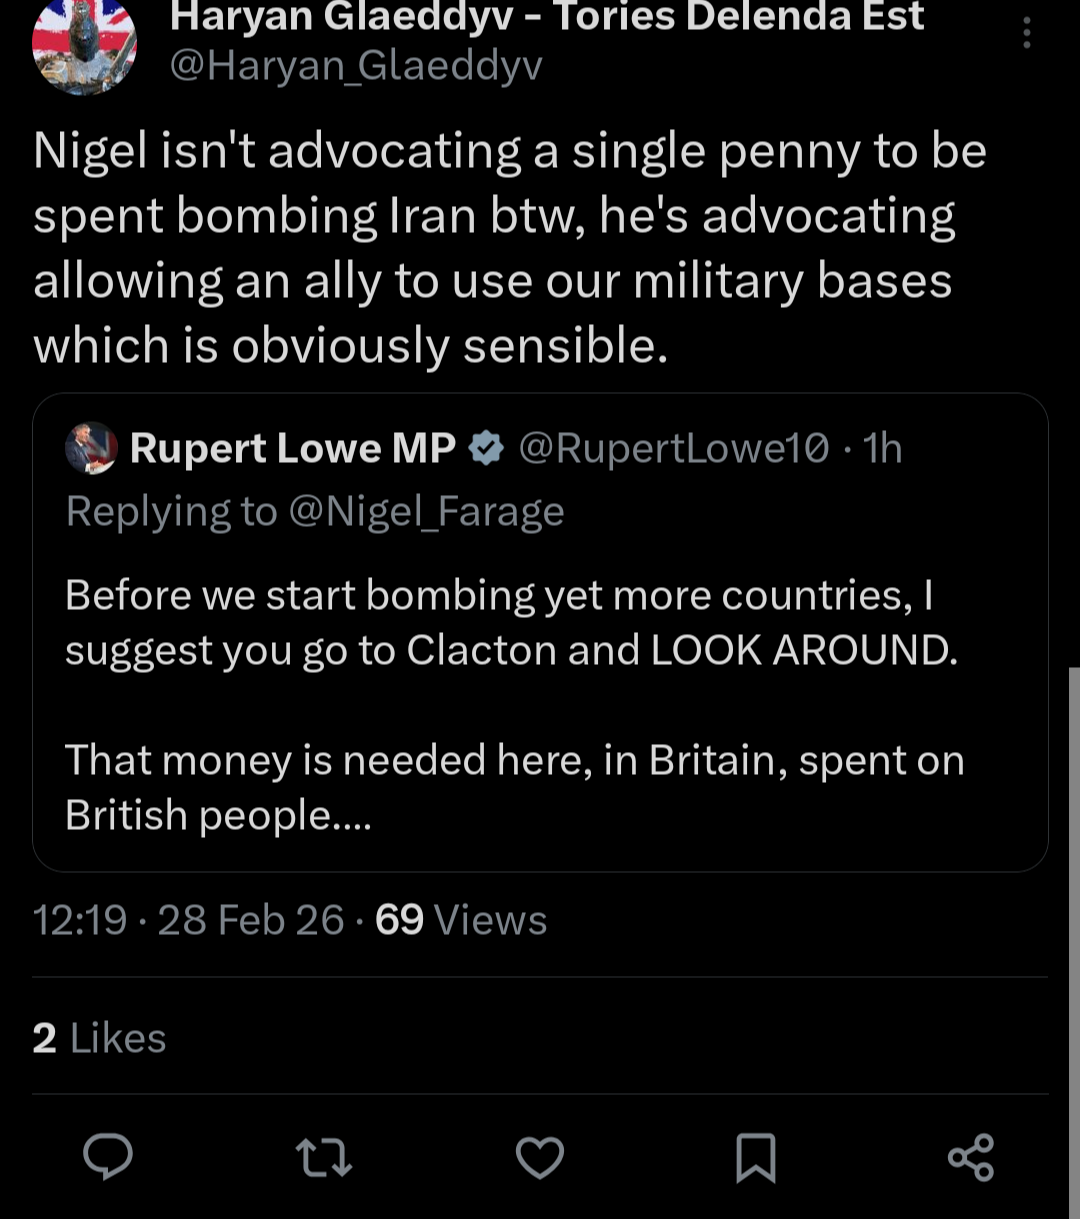Open the share icon options
Screen dimensions: 1080x1219
[x=971, y=1157]
